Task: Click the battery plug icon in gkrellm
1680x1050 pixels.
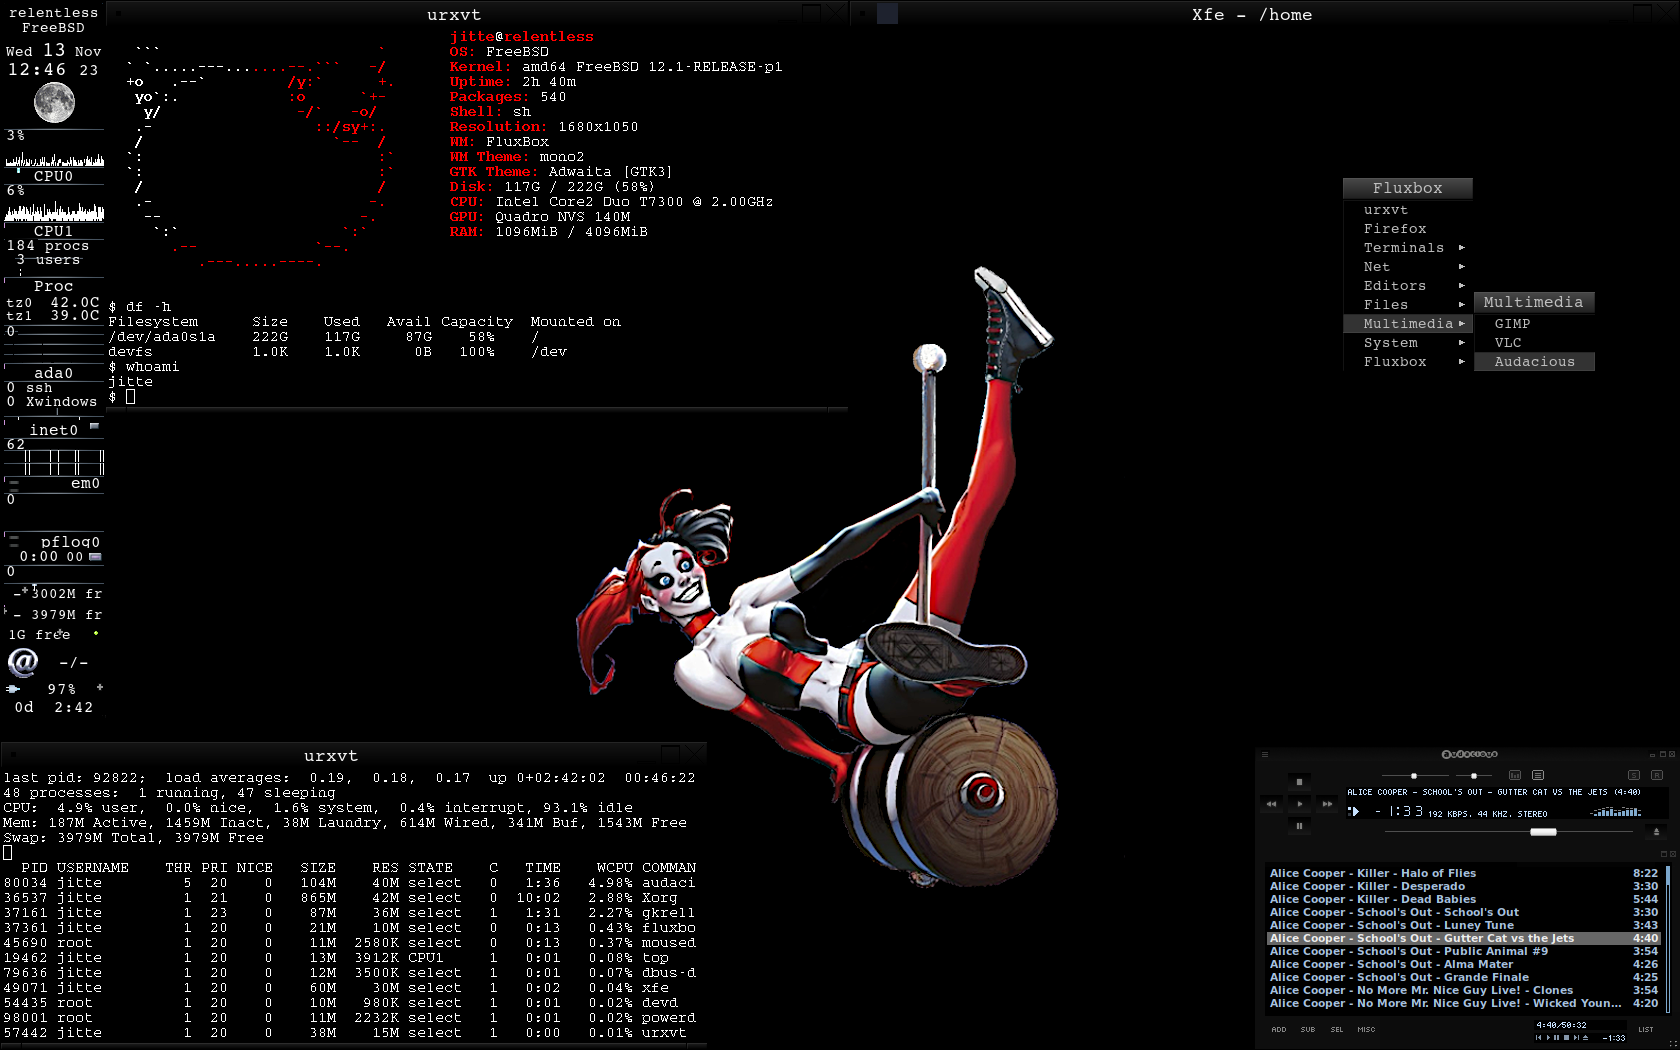Action: click(x=14, y=689)
